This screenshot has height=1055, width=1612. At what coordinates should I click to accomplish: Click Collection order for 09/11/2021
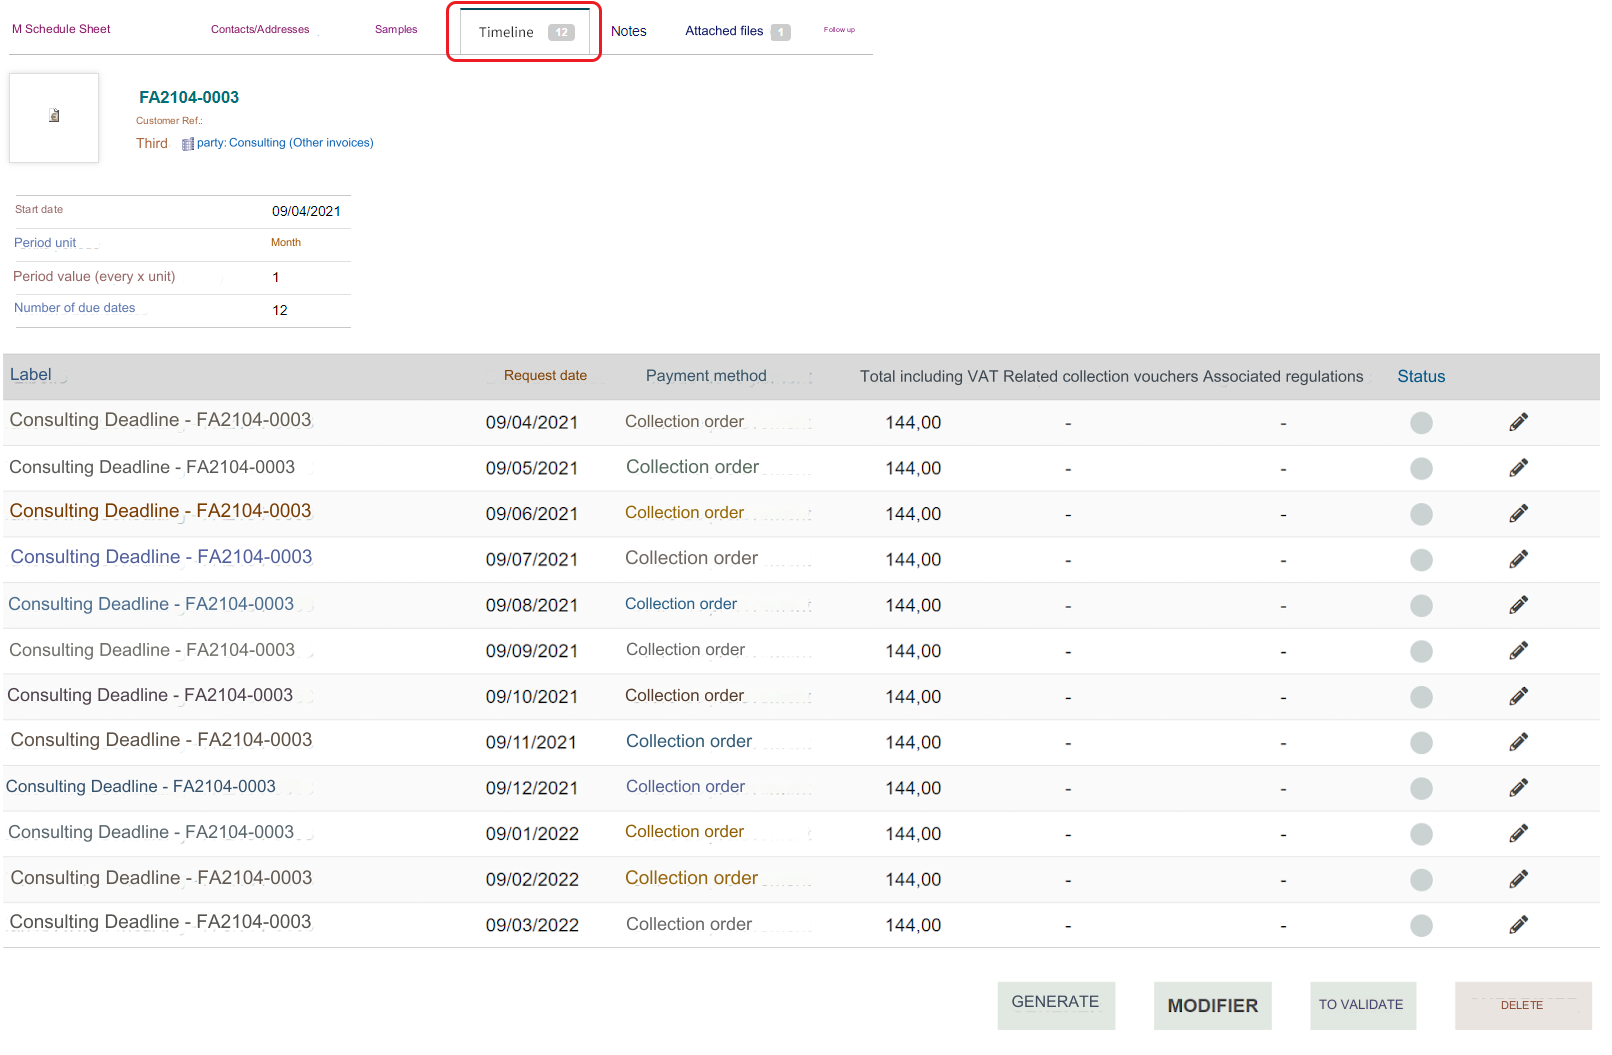click(689, 742)
